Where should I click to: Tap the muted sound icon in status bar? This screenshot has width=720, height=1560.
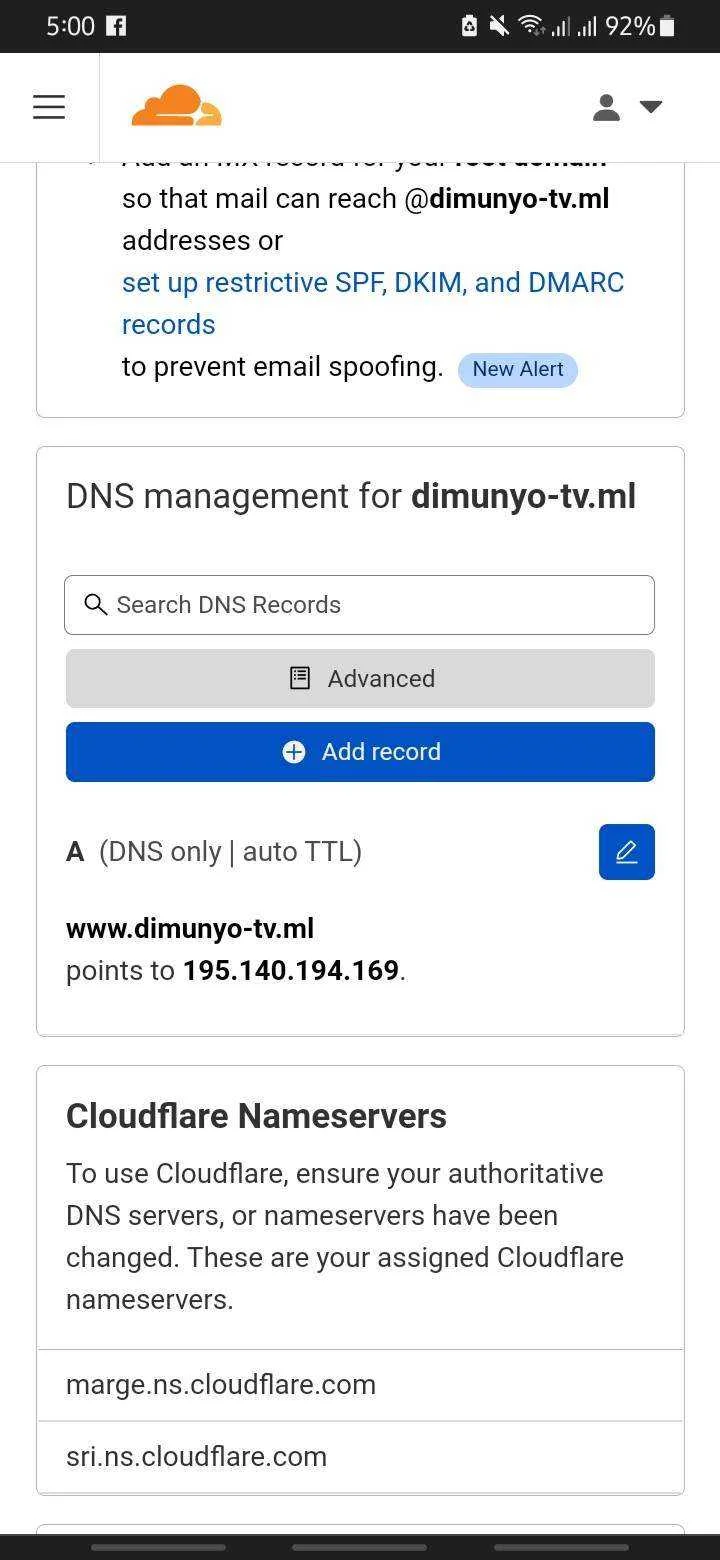coord(499,26)
